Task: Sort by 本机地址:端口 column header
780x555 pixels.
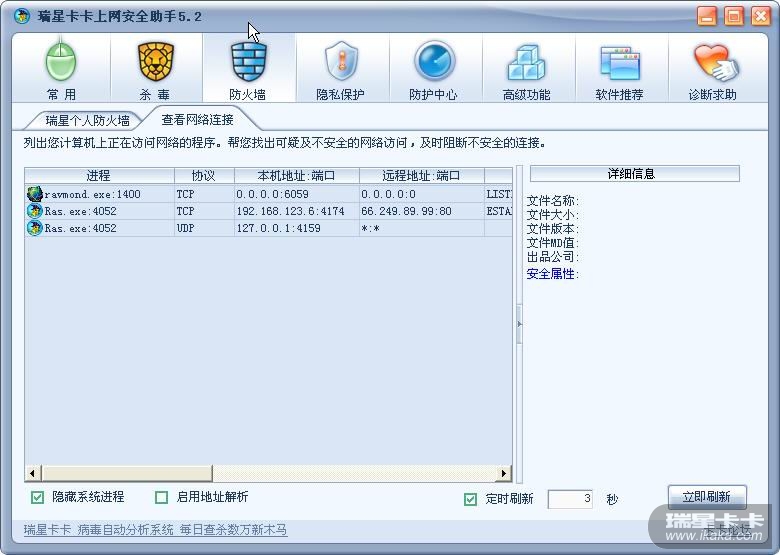Action: (x=296, y=175)
